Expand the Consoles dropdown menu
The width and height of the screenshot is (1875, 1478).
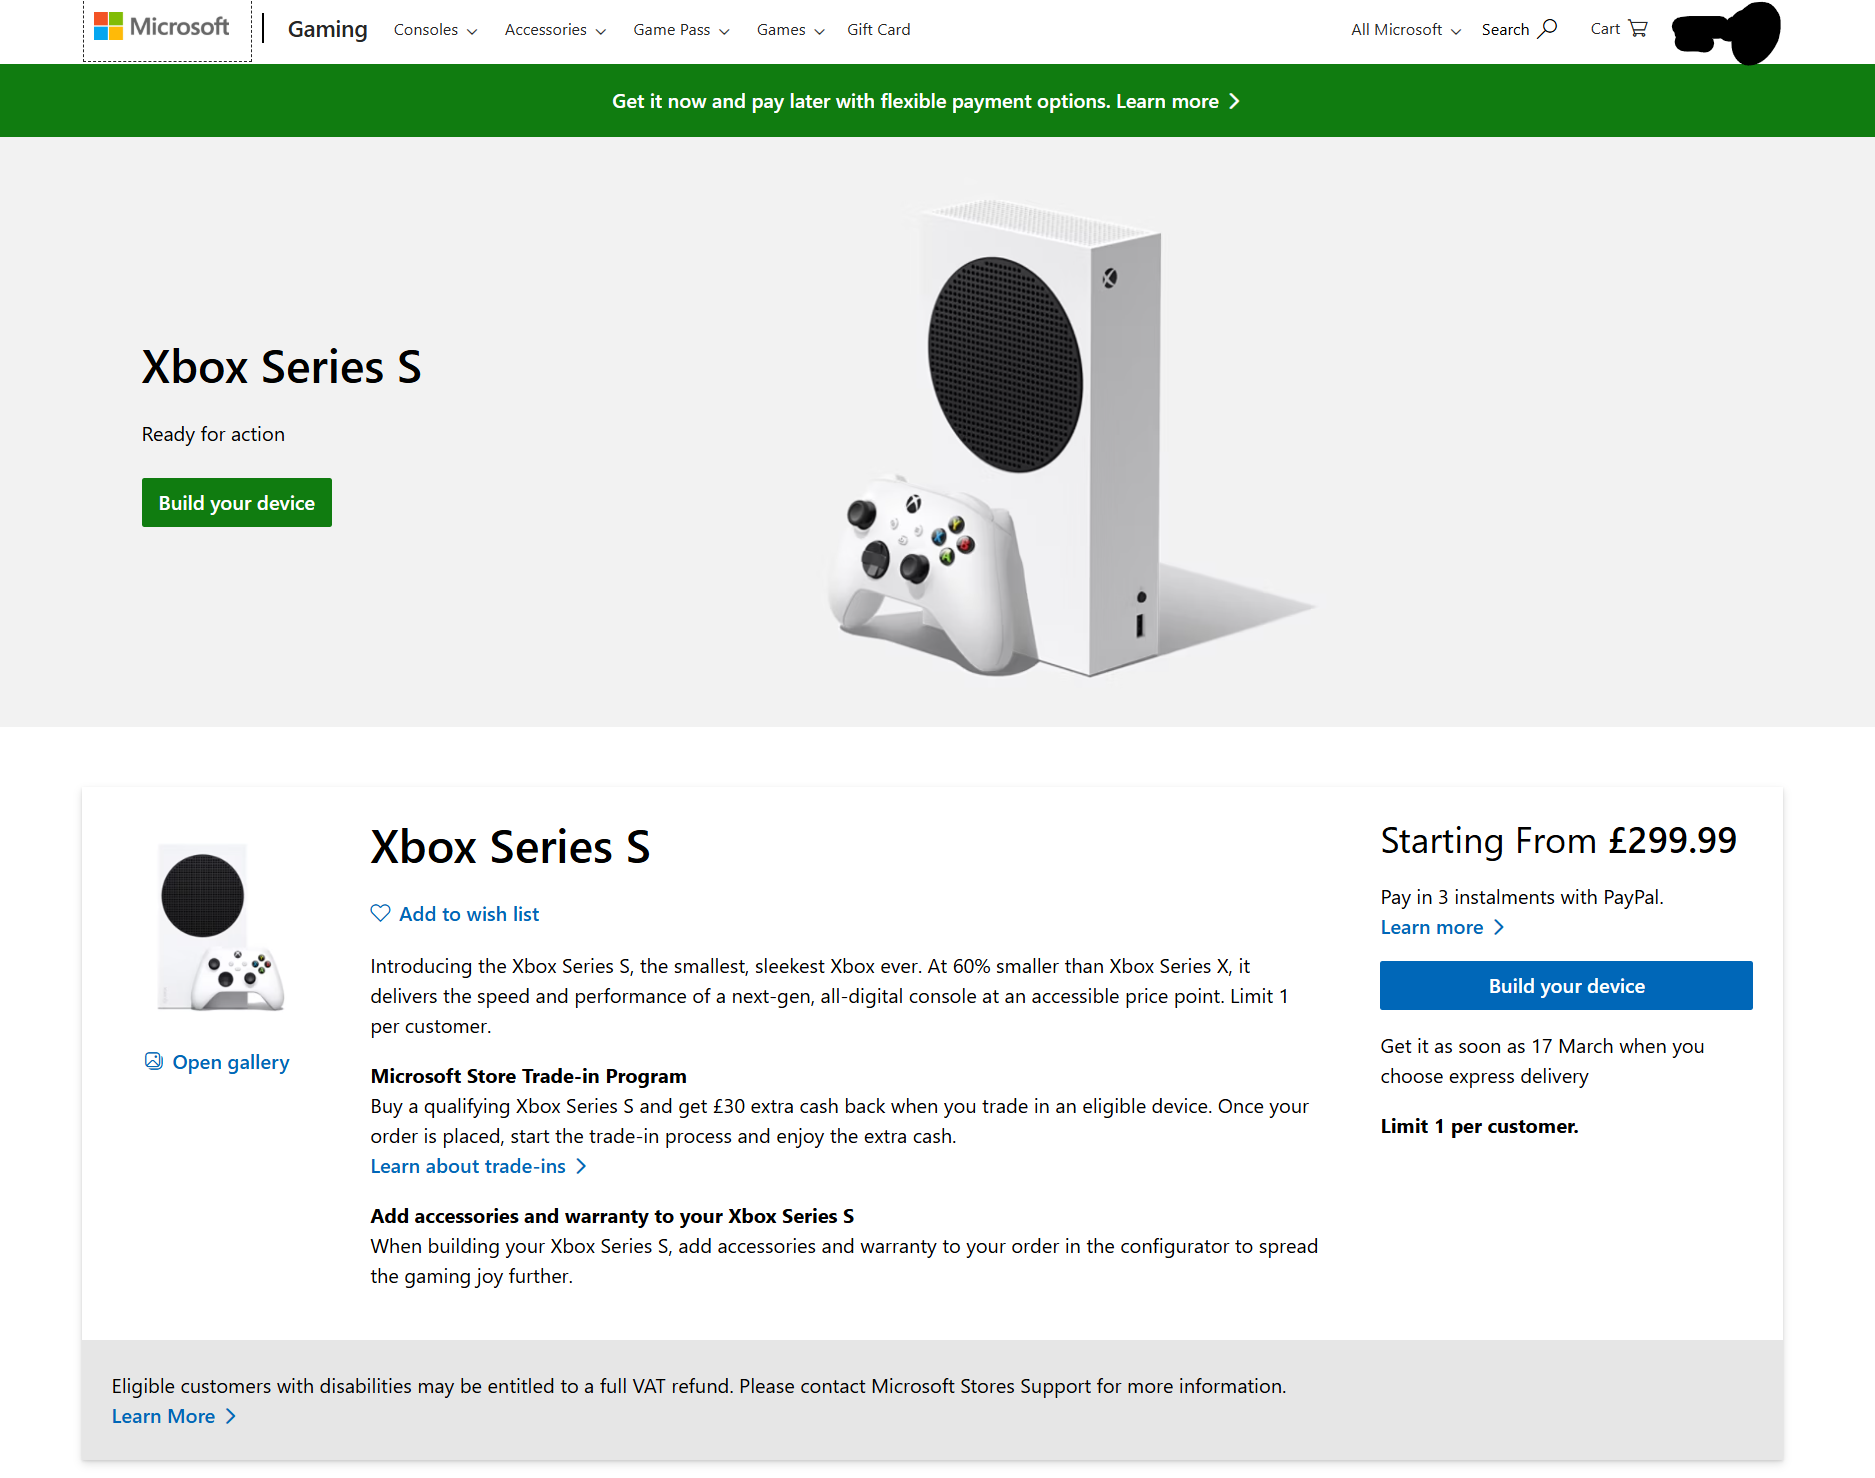(x=435, y=30)
